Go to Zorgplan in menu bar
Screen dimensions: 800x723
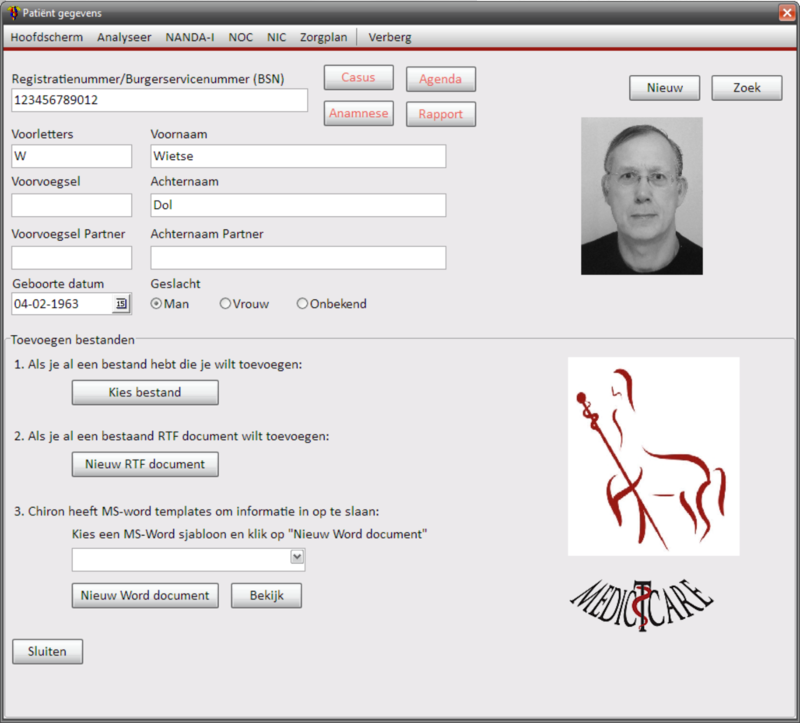pos(323,37)
